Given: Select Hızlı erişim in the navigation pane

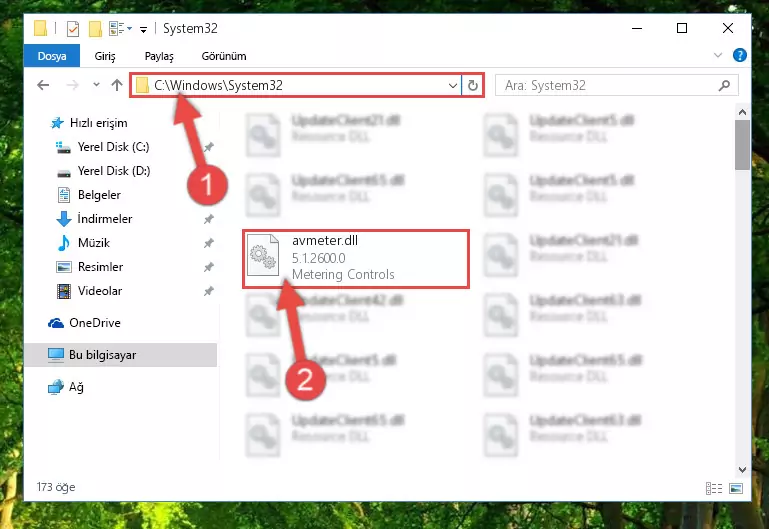Looking at the screenshot, I should [x=99, y=123].
